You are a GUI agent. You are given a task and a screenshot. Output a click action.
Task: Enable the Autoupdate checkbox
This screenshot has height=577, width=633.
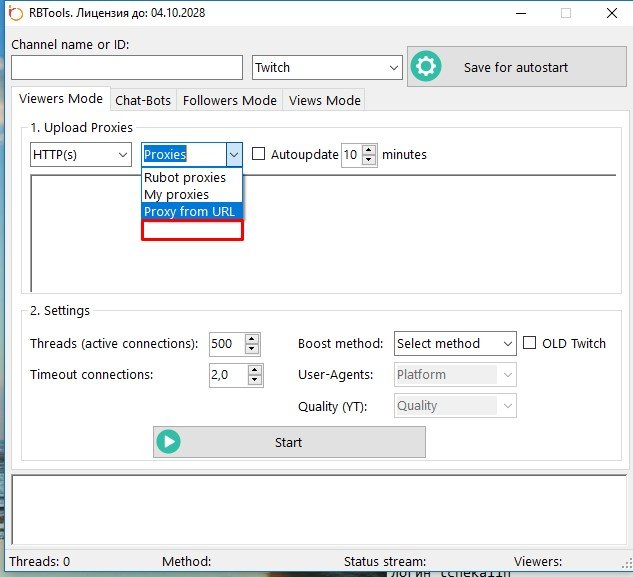coord(259,155)
